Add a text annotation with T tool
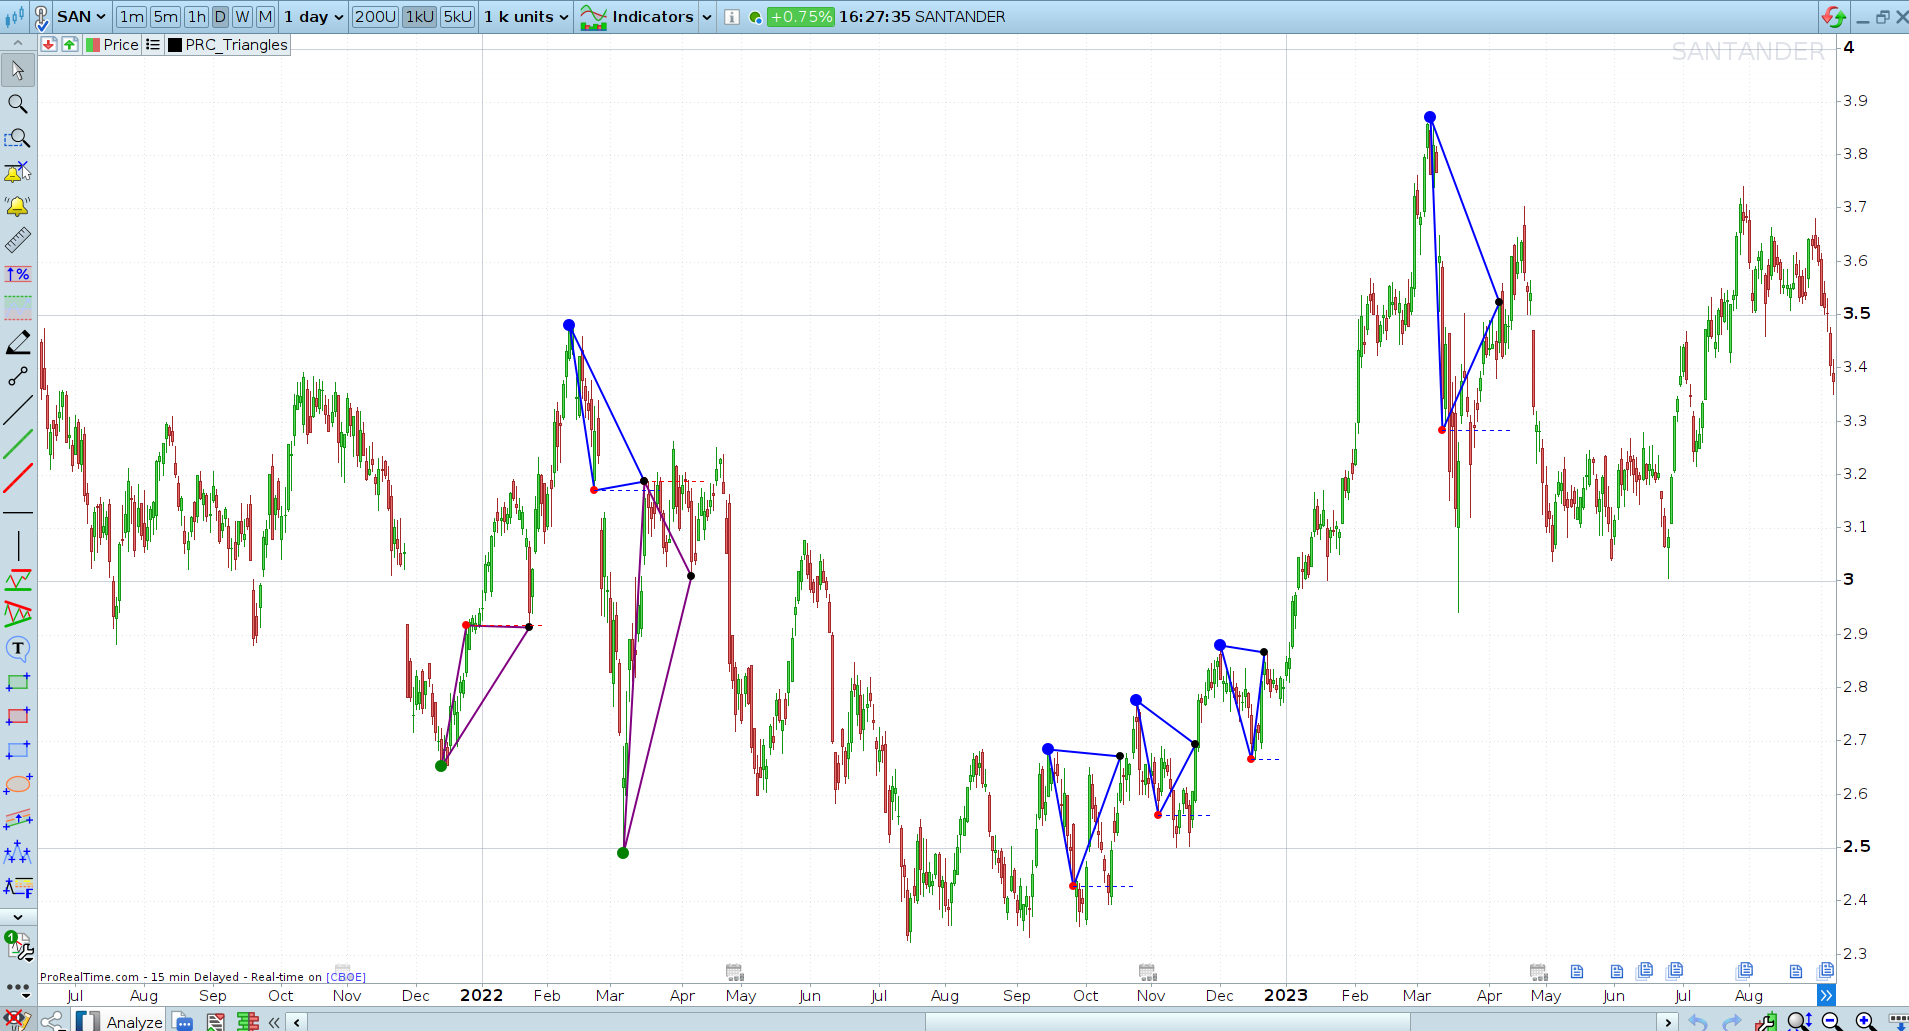Screen dimensions: 1909x1031 click(x=18, y=648)
